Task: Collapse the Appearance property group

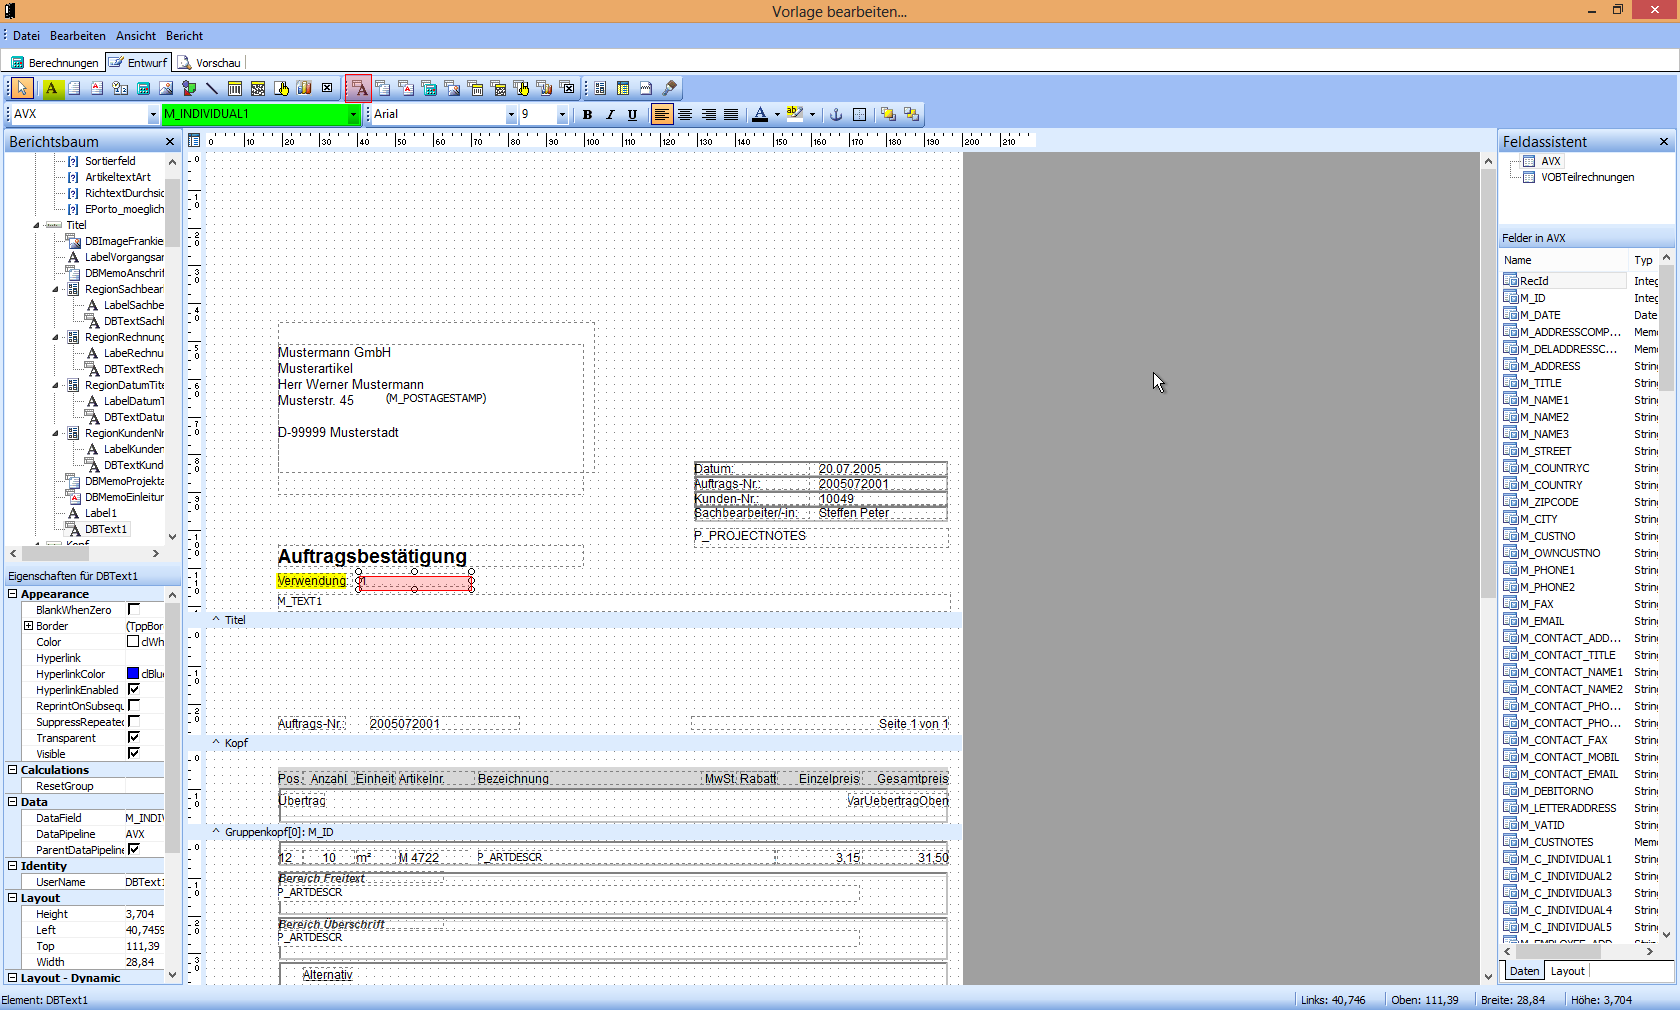Action: (13, 594)
